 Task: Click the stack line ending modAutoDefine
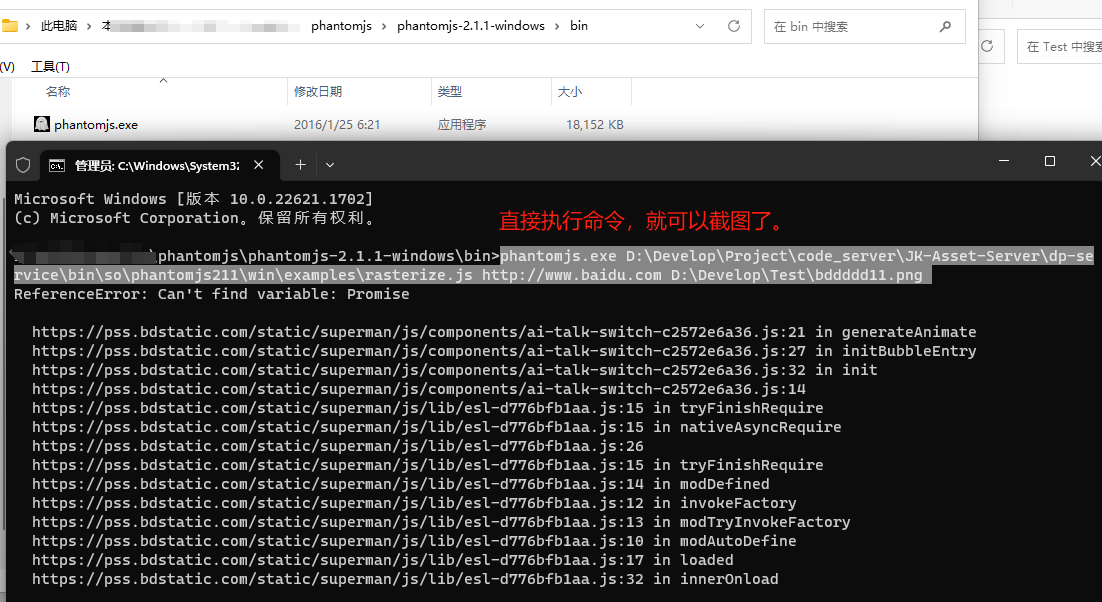[414, 541]
